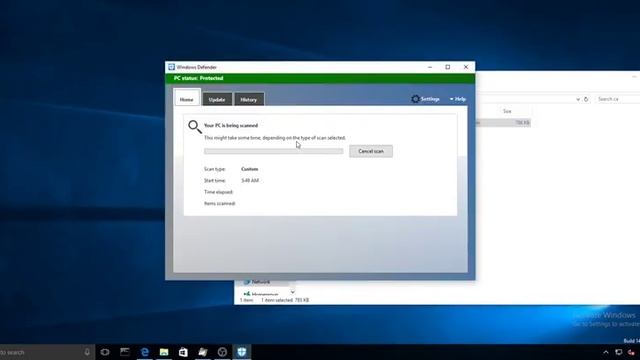Select Network in File Explorer navigation pane
Image resolution: width=640 pixels, height=360 pixels.
point(260,282)
